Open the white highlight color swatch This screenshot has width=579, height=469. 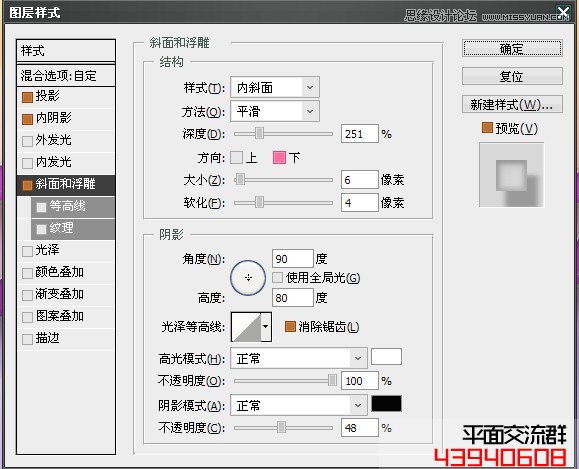click(386, 357)
